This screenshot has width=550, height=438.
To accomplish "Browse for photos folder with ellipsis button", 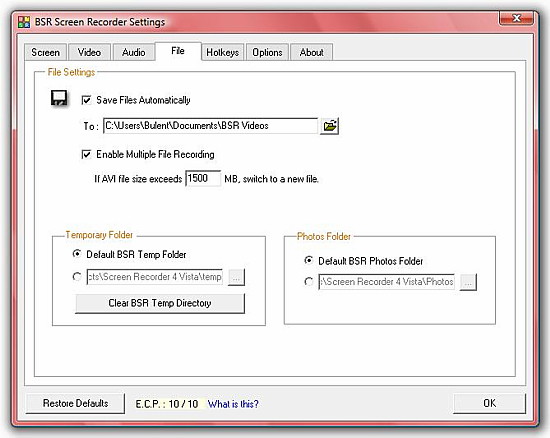I will (x=468, y=282).
